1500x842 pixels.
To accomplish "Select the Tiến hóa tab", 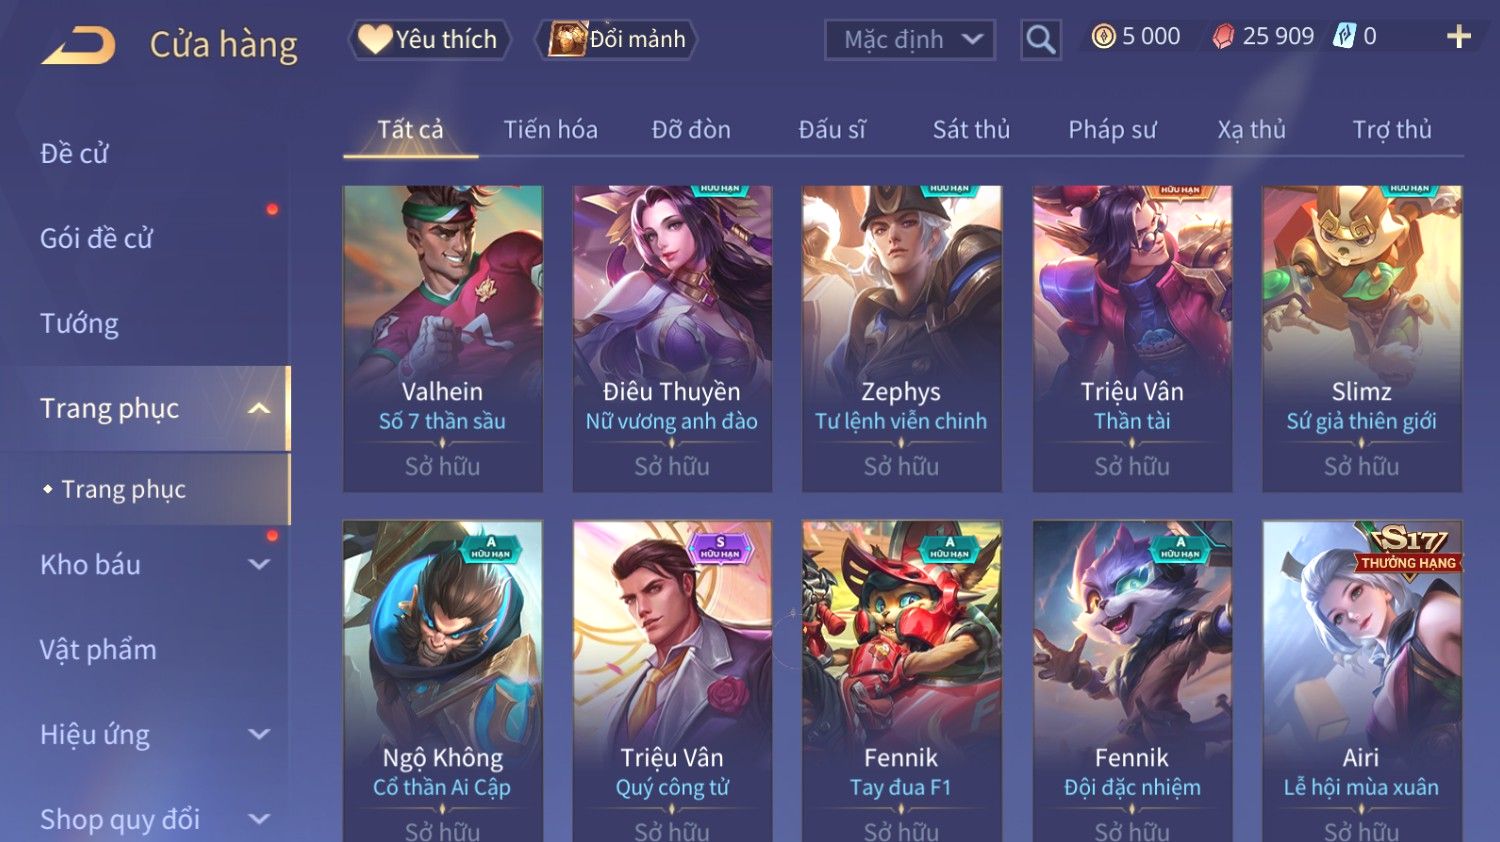I will 550,130.
